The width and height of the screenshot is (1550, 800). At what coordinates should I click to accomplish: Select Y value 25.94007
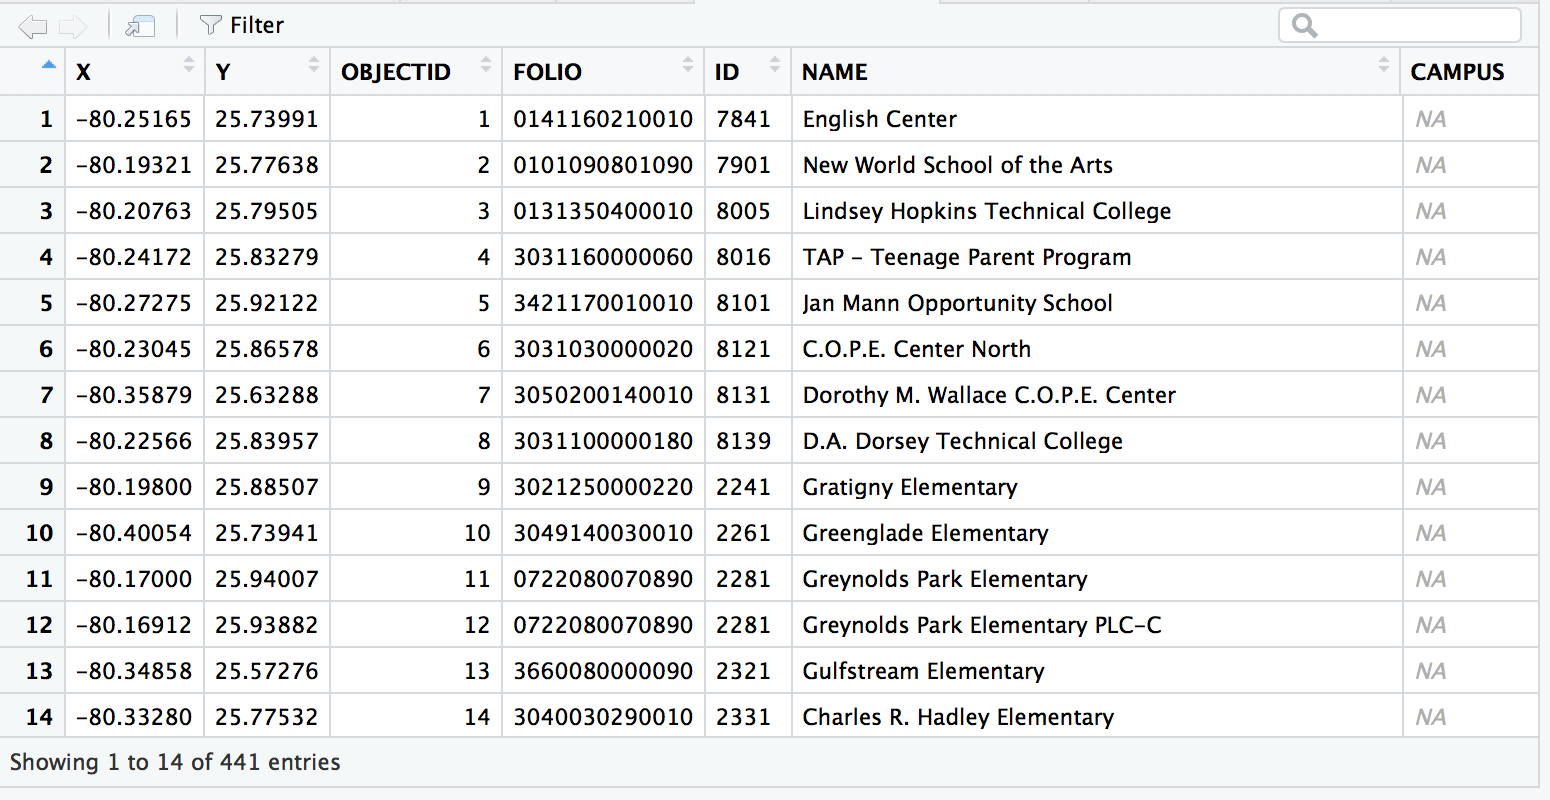point(267,579)
